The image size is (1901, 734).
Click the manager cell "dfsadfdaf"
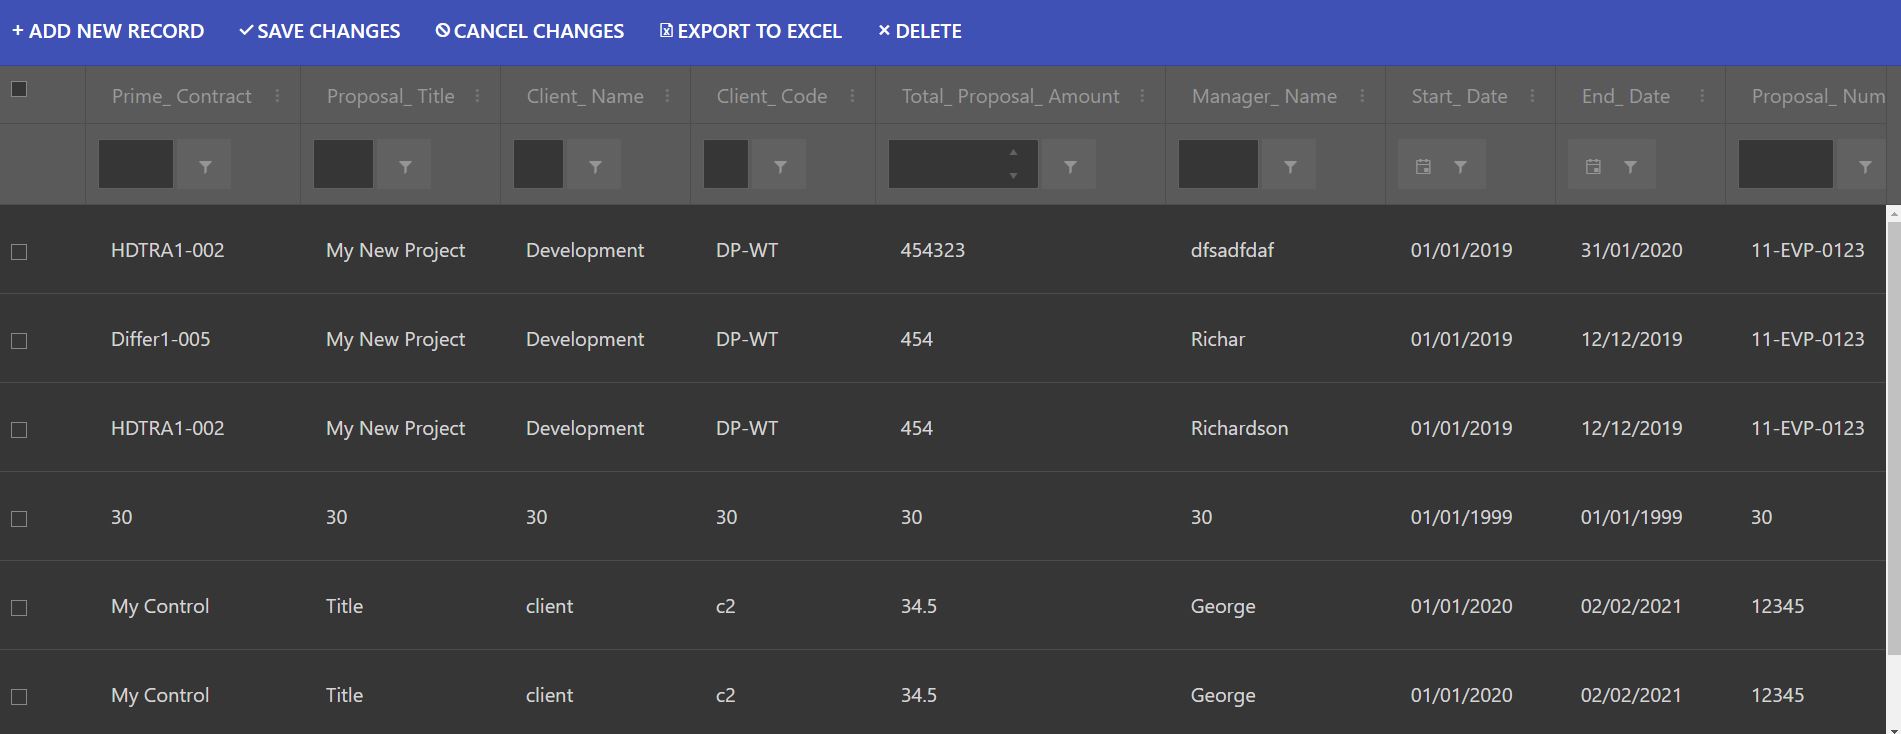(1232, 250)
